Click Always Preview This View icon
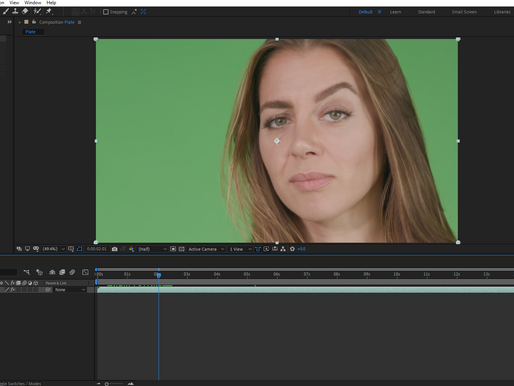 [19, 249]
